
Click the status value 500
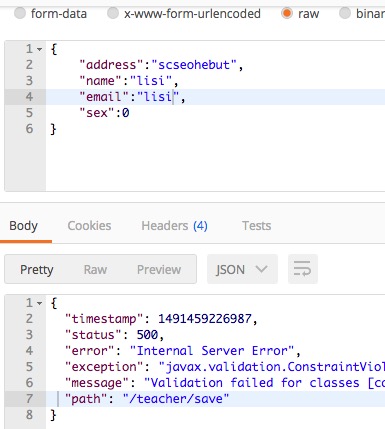[x=147, y=335]
